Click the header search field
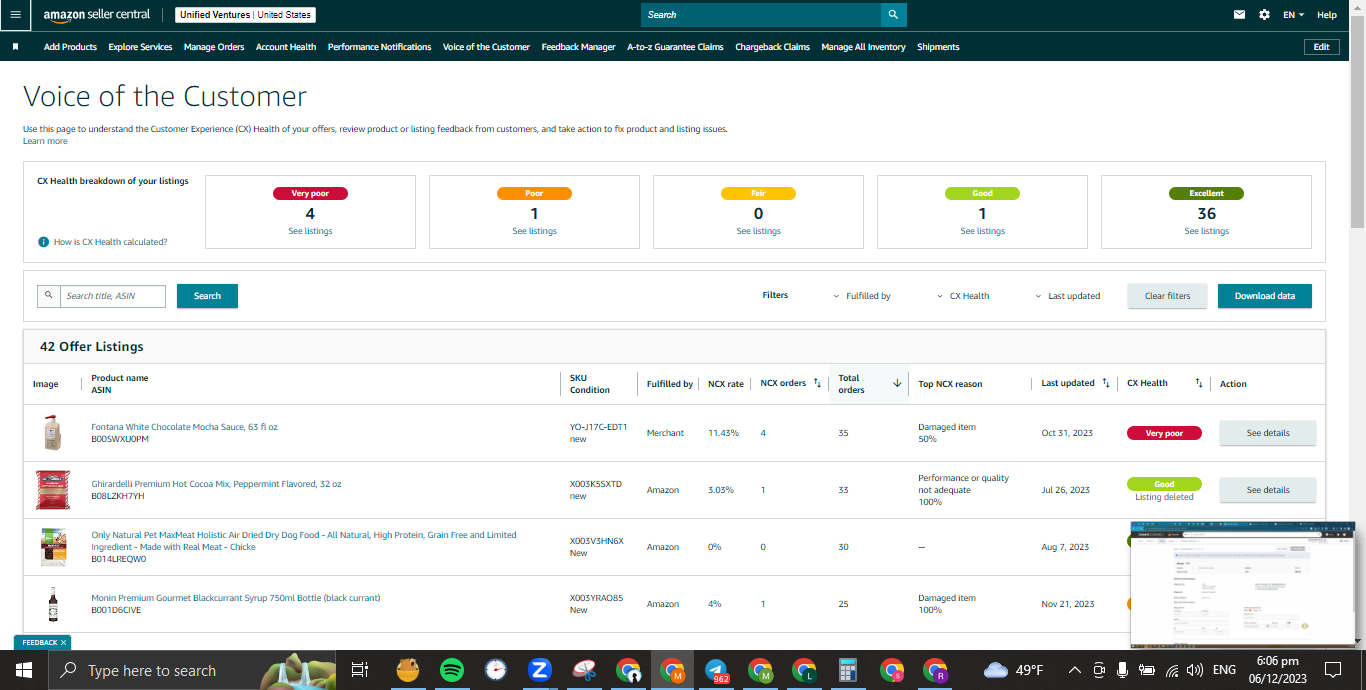This screenshot has width=1366, height=690. pyautogui.click(x=761, y=15)
